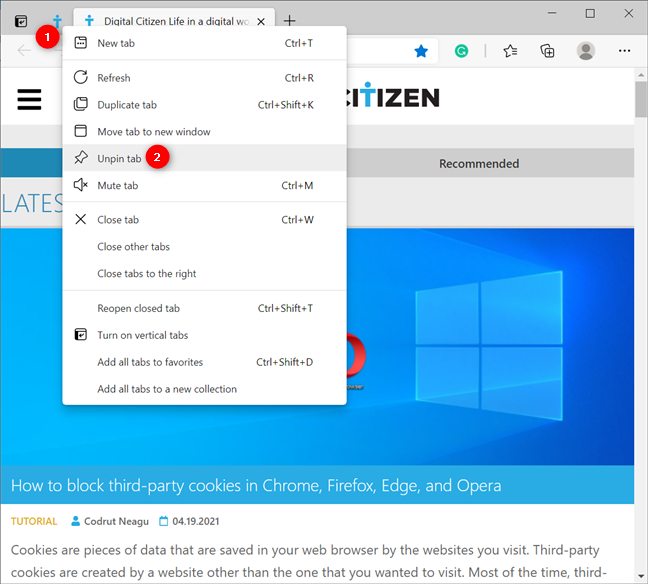This screenshot has width=648, height=584.
Task: Minimize the browser window
Action: pyautogui.click(x=552, y=14)
